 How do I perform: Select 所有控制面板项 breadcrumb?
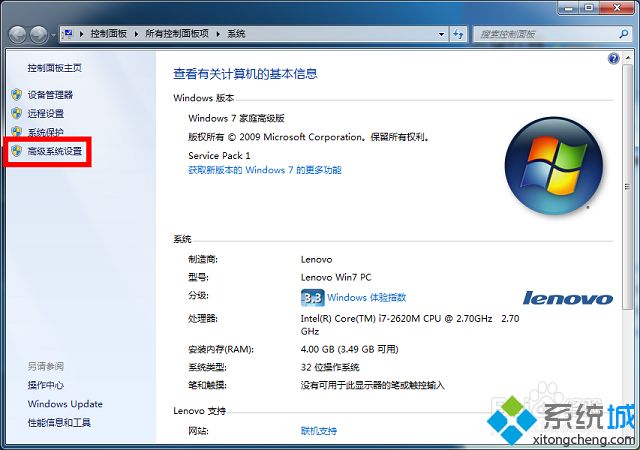coord(177,34)
